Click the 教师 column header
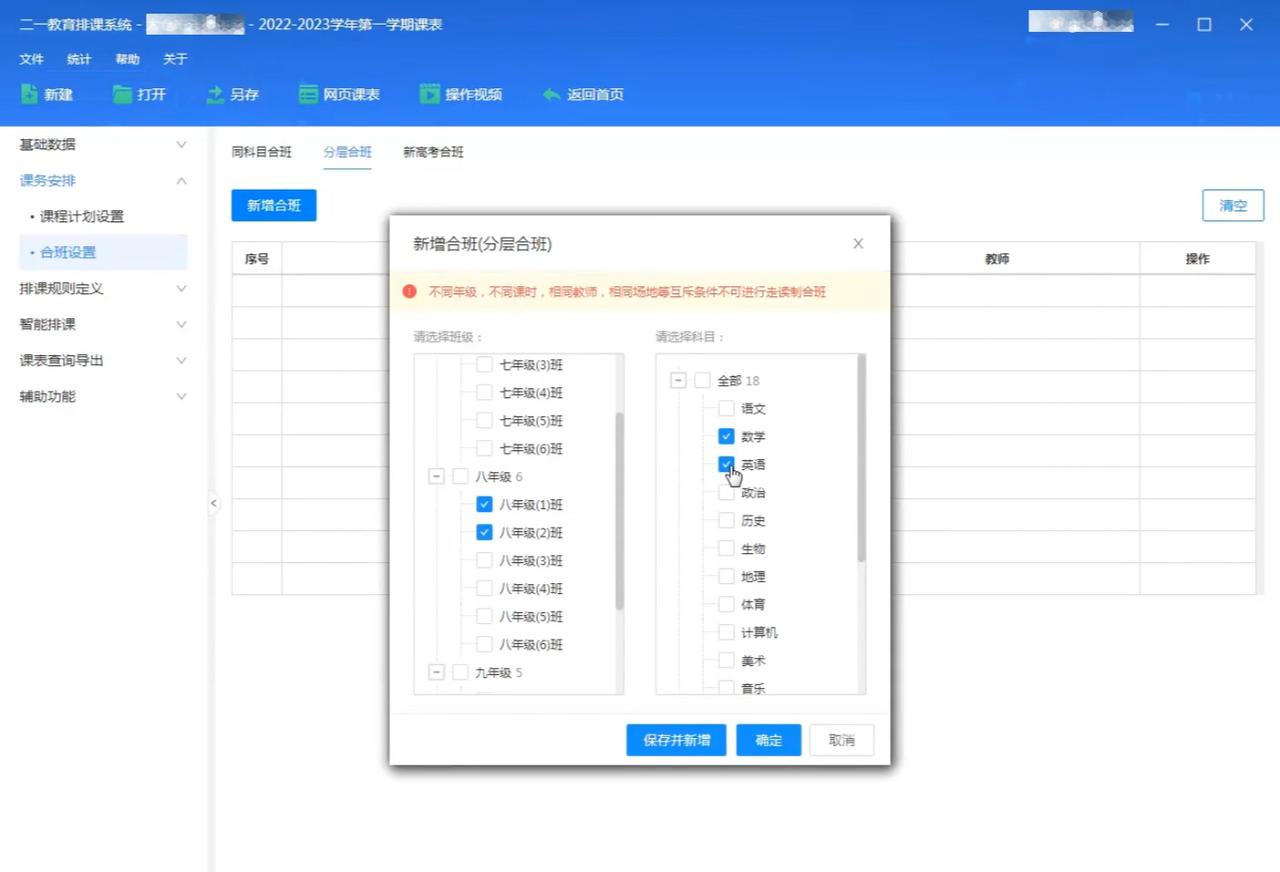1280x872 pixels. [997, 258]
